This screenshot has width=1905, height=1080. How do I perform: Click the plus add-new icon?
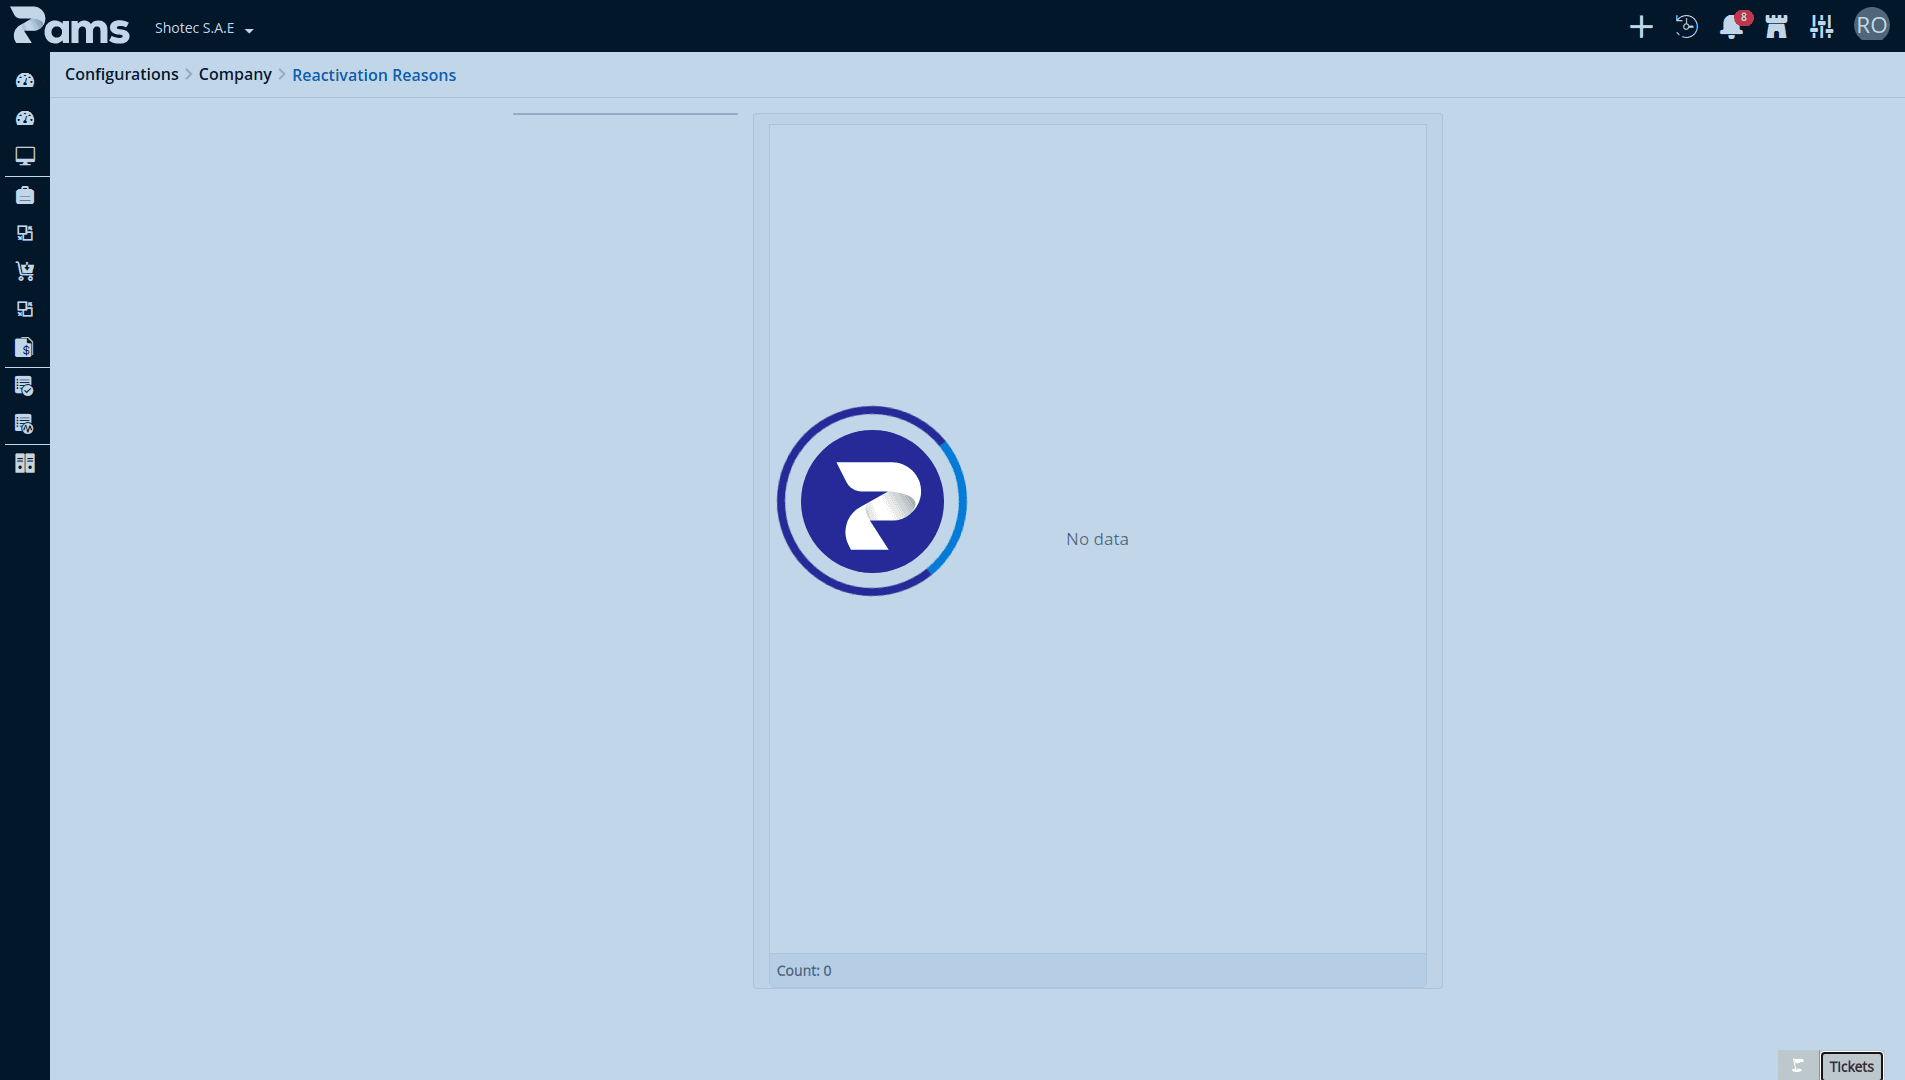(1641, 27)
